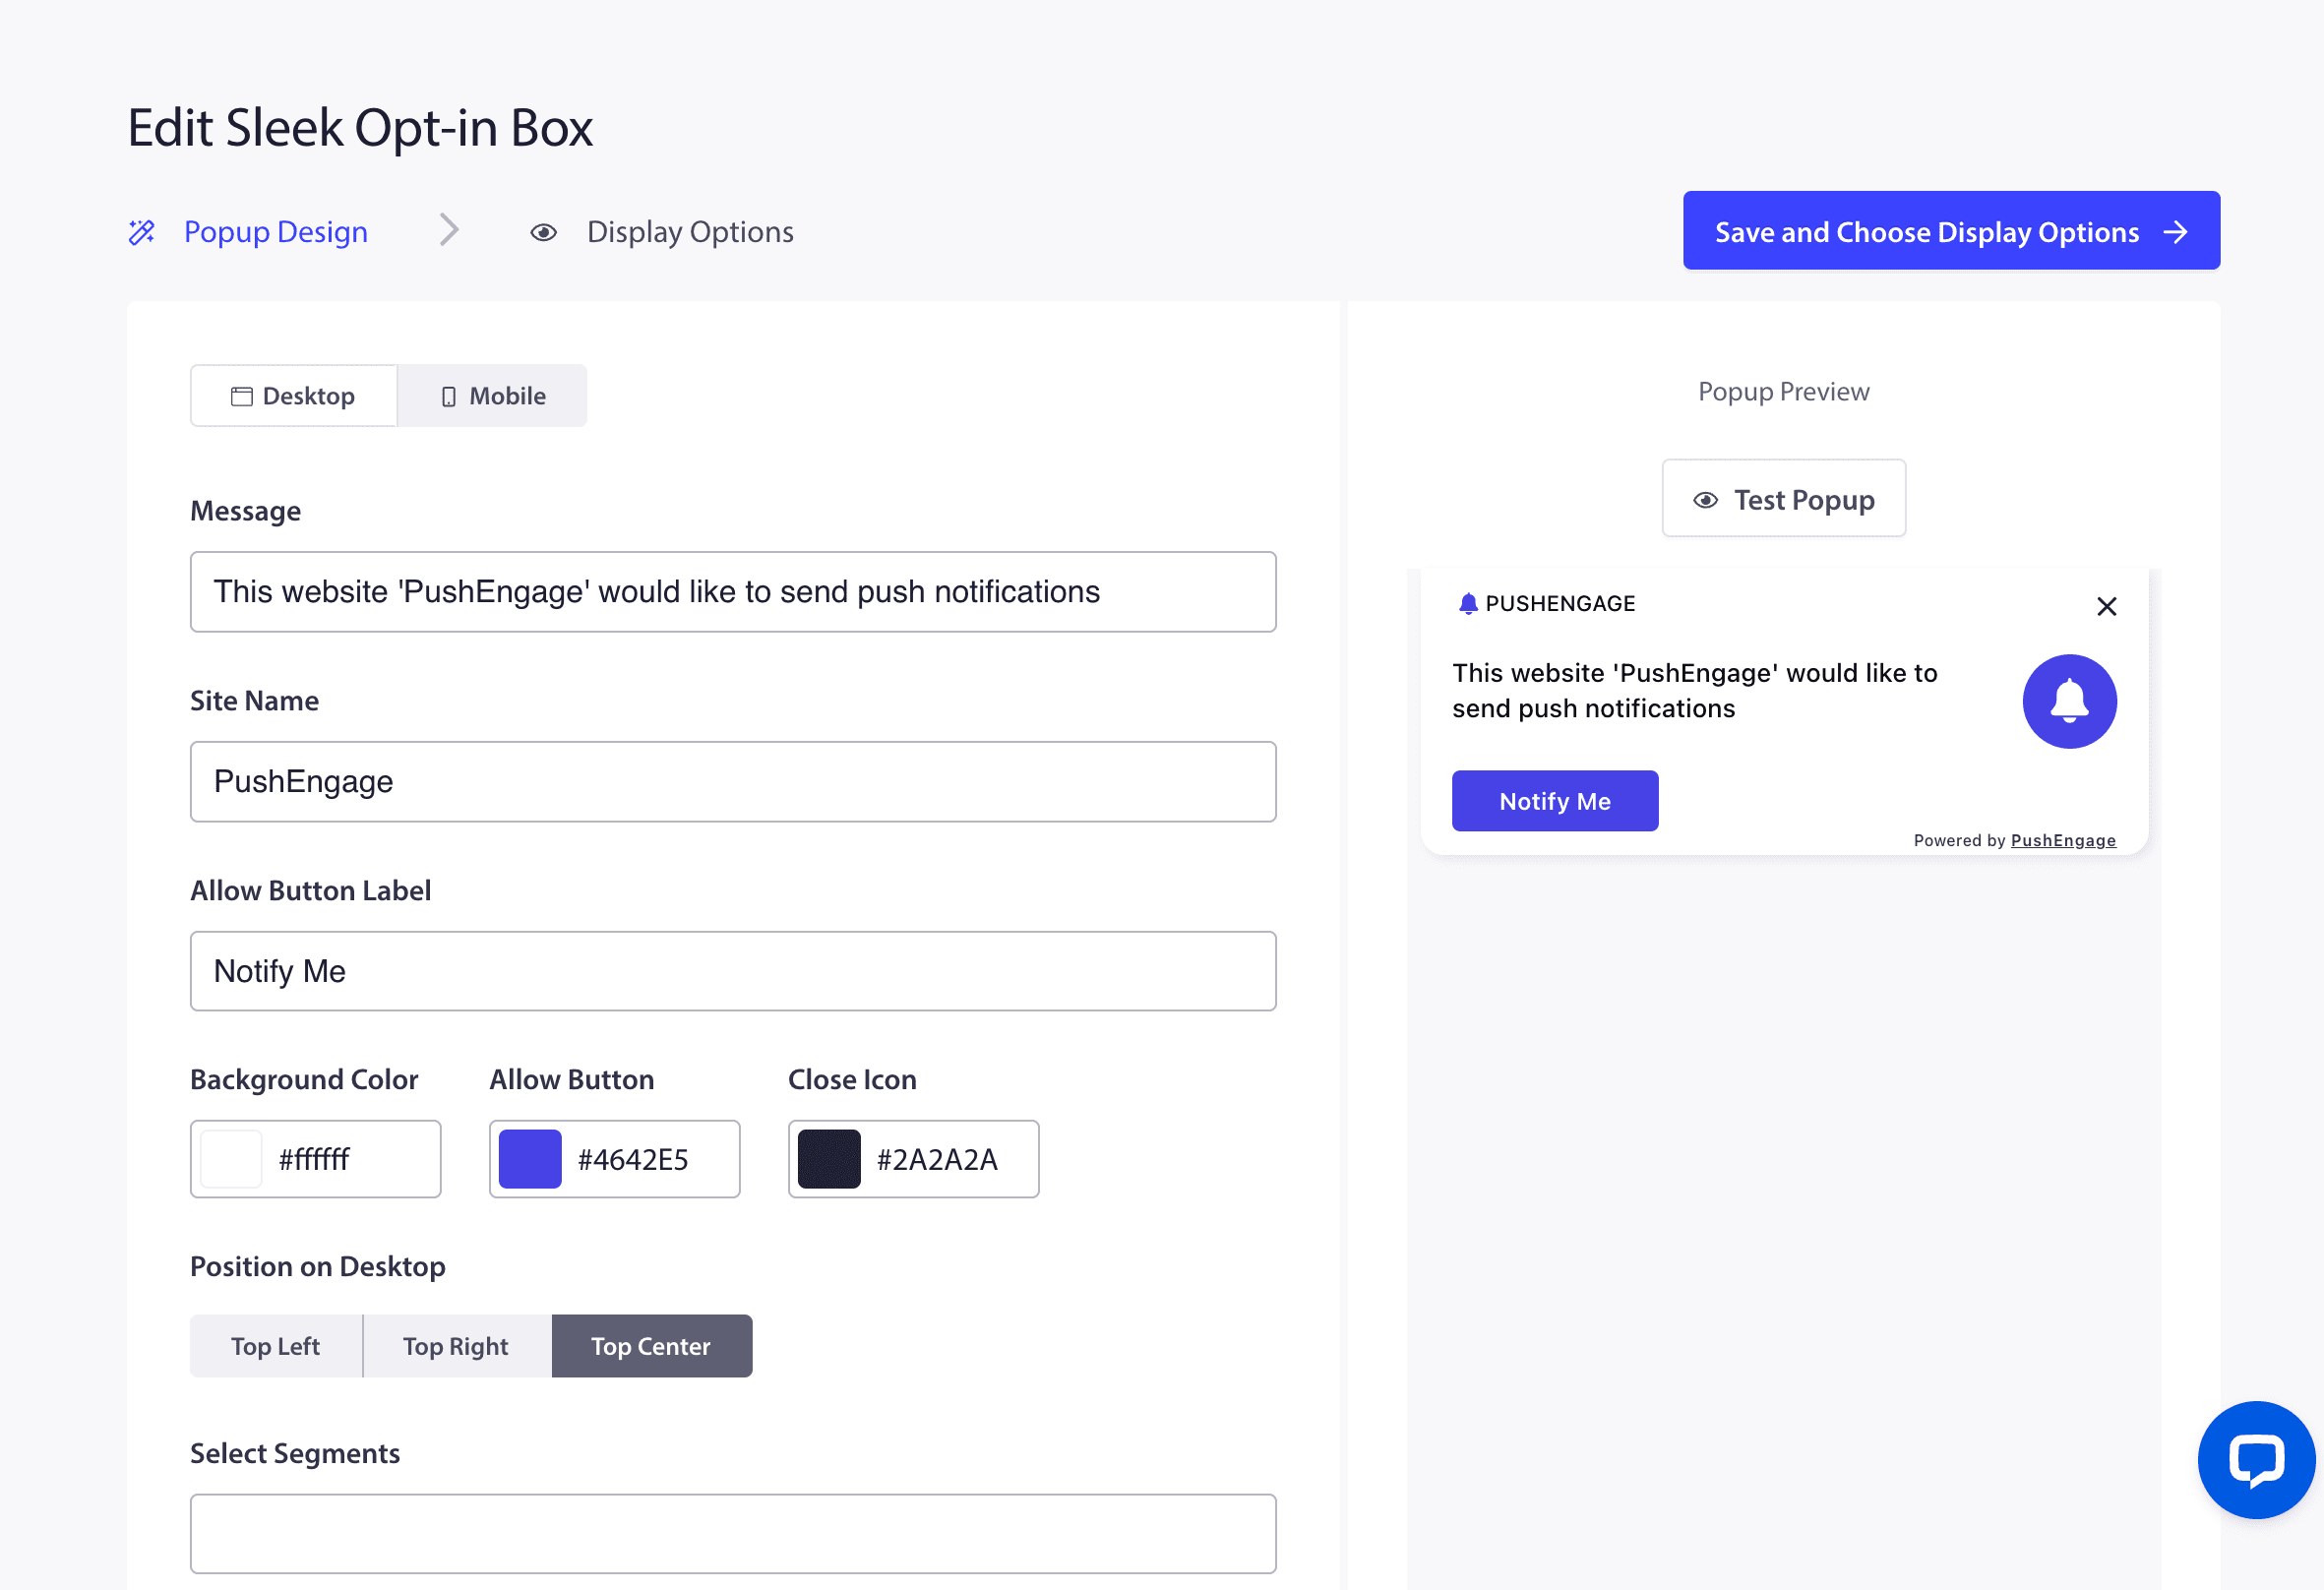Close the popup preview with X icon
The width and height of the screenshot is (2324, 1590).
coord(2106,606)
